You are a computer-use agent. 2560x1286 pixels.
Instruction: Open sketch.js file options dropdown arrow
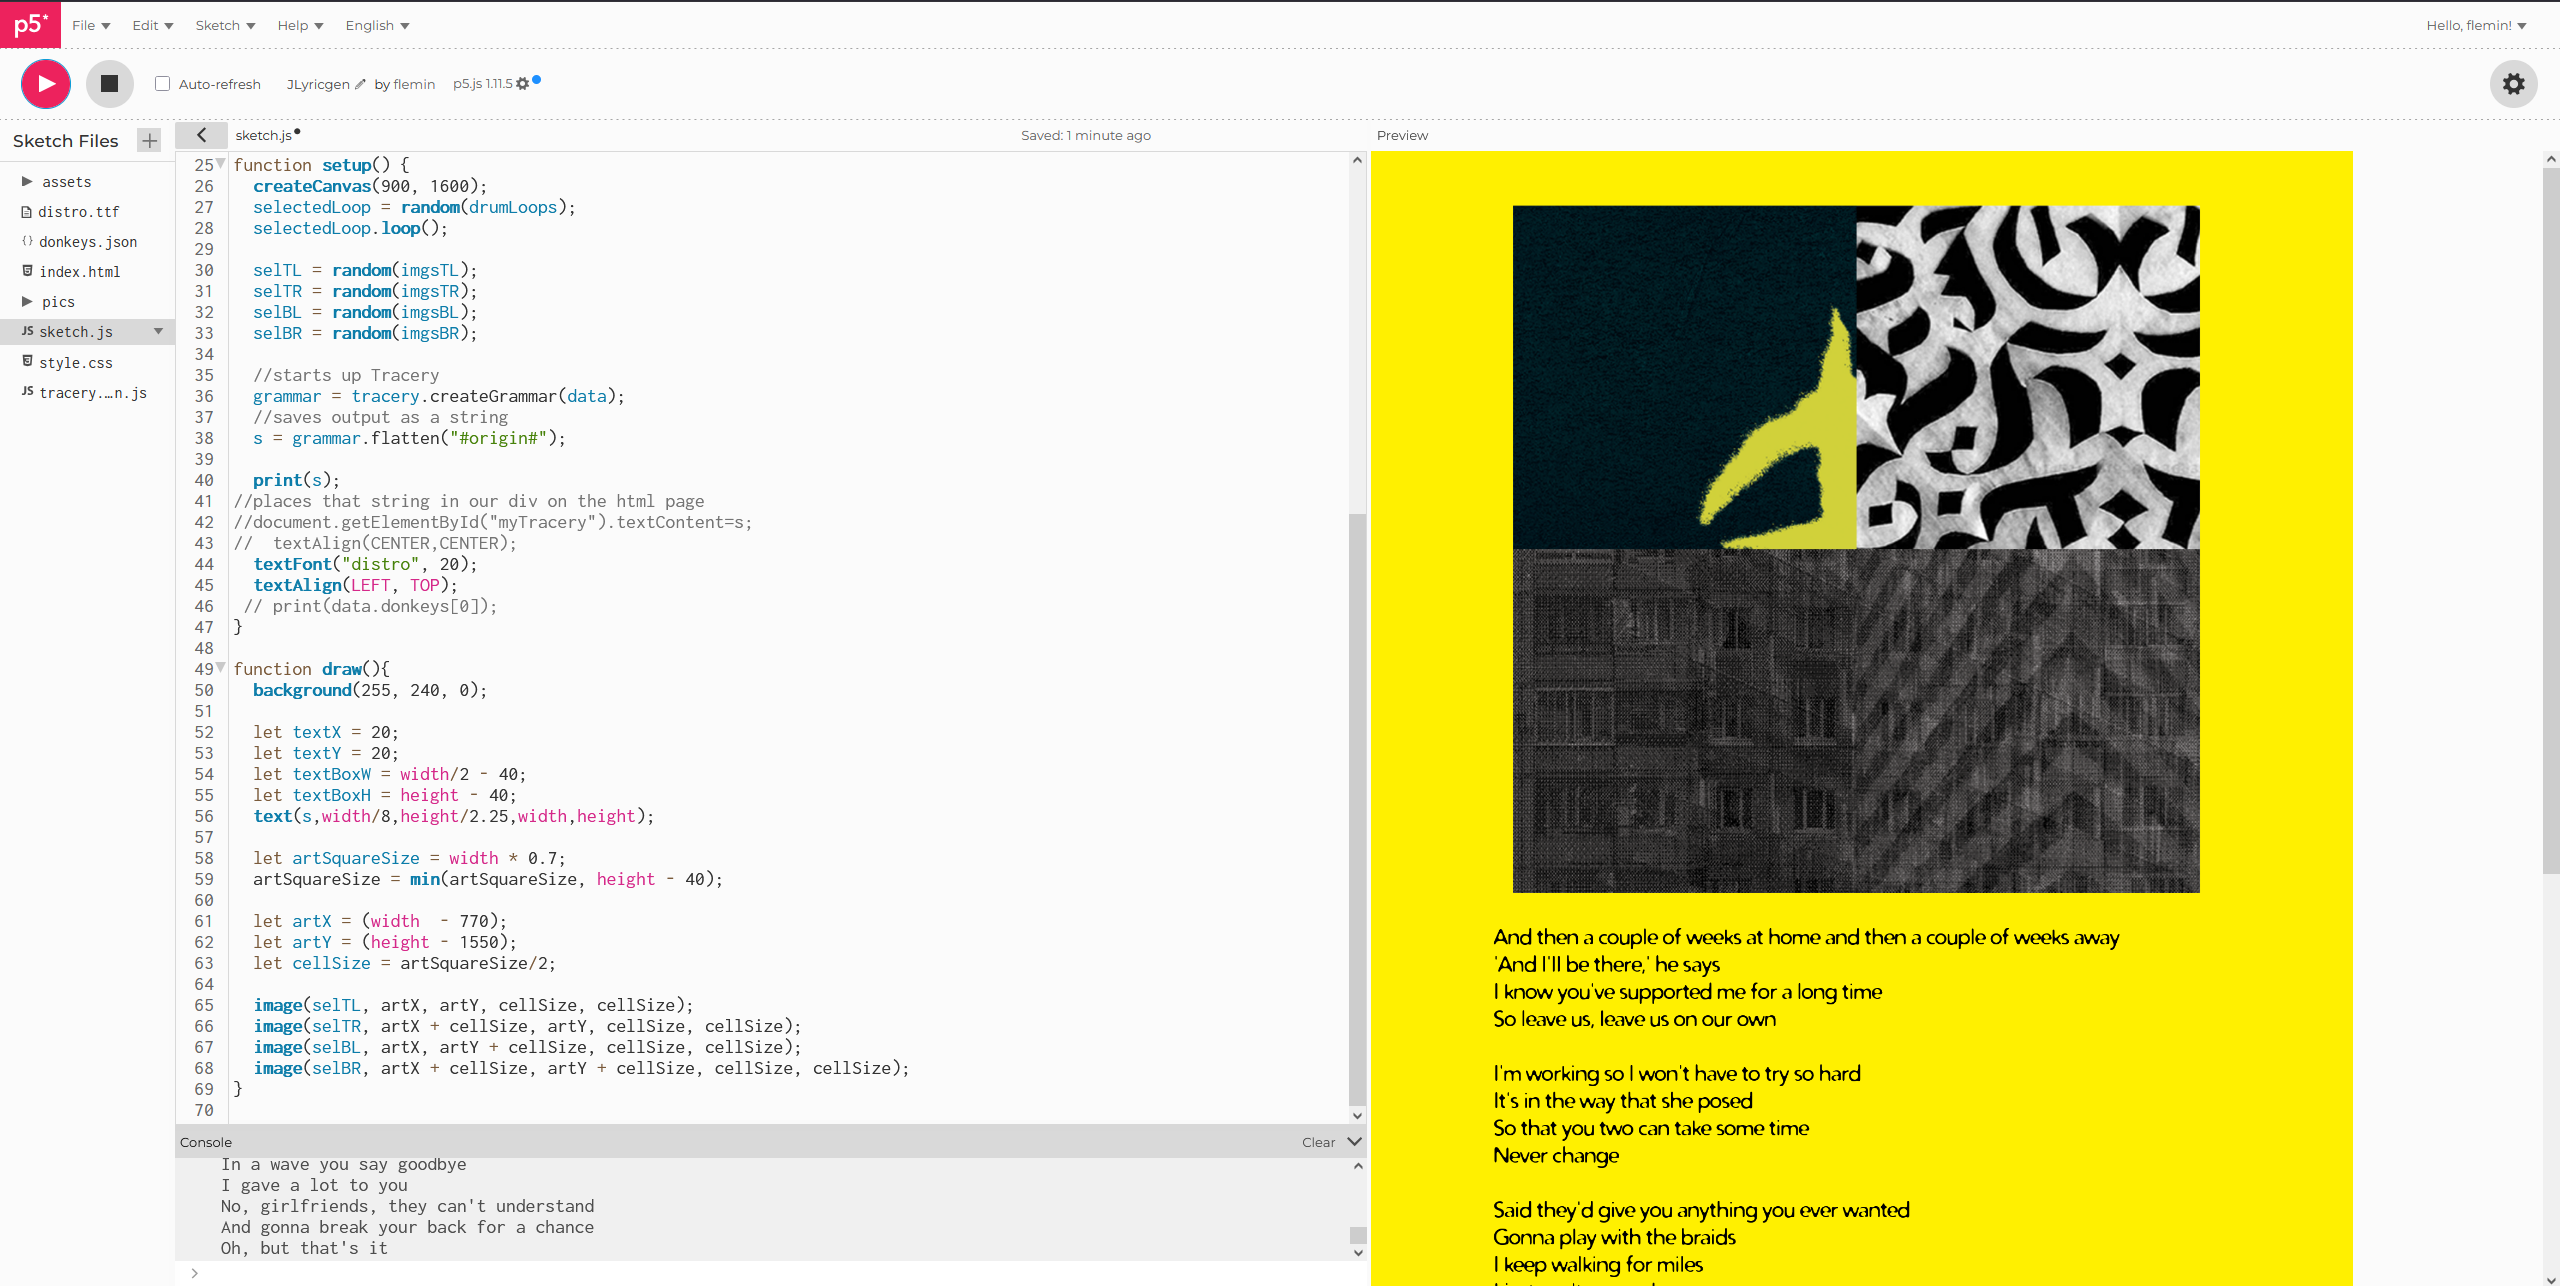pos(158,331)
